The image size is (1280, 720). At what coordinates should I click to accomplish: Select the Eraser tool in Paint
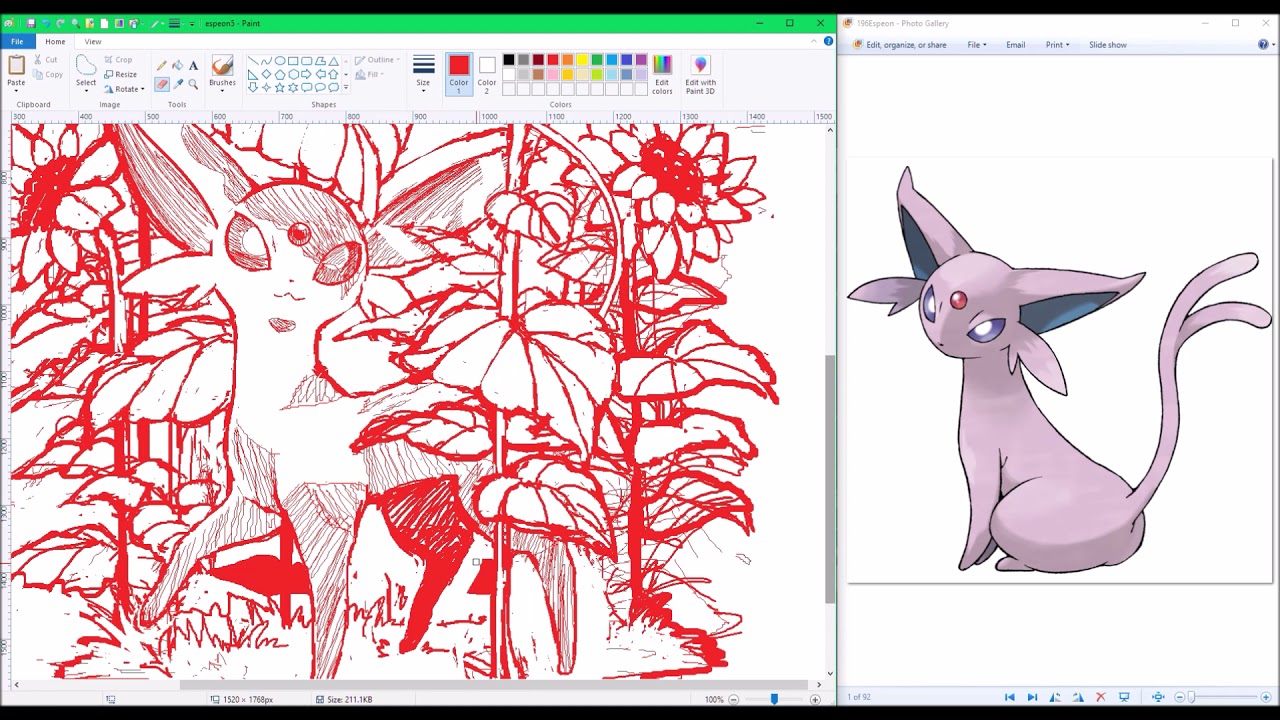pyautogui.click(x=161, y=84)
